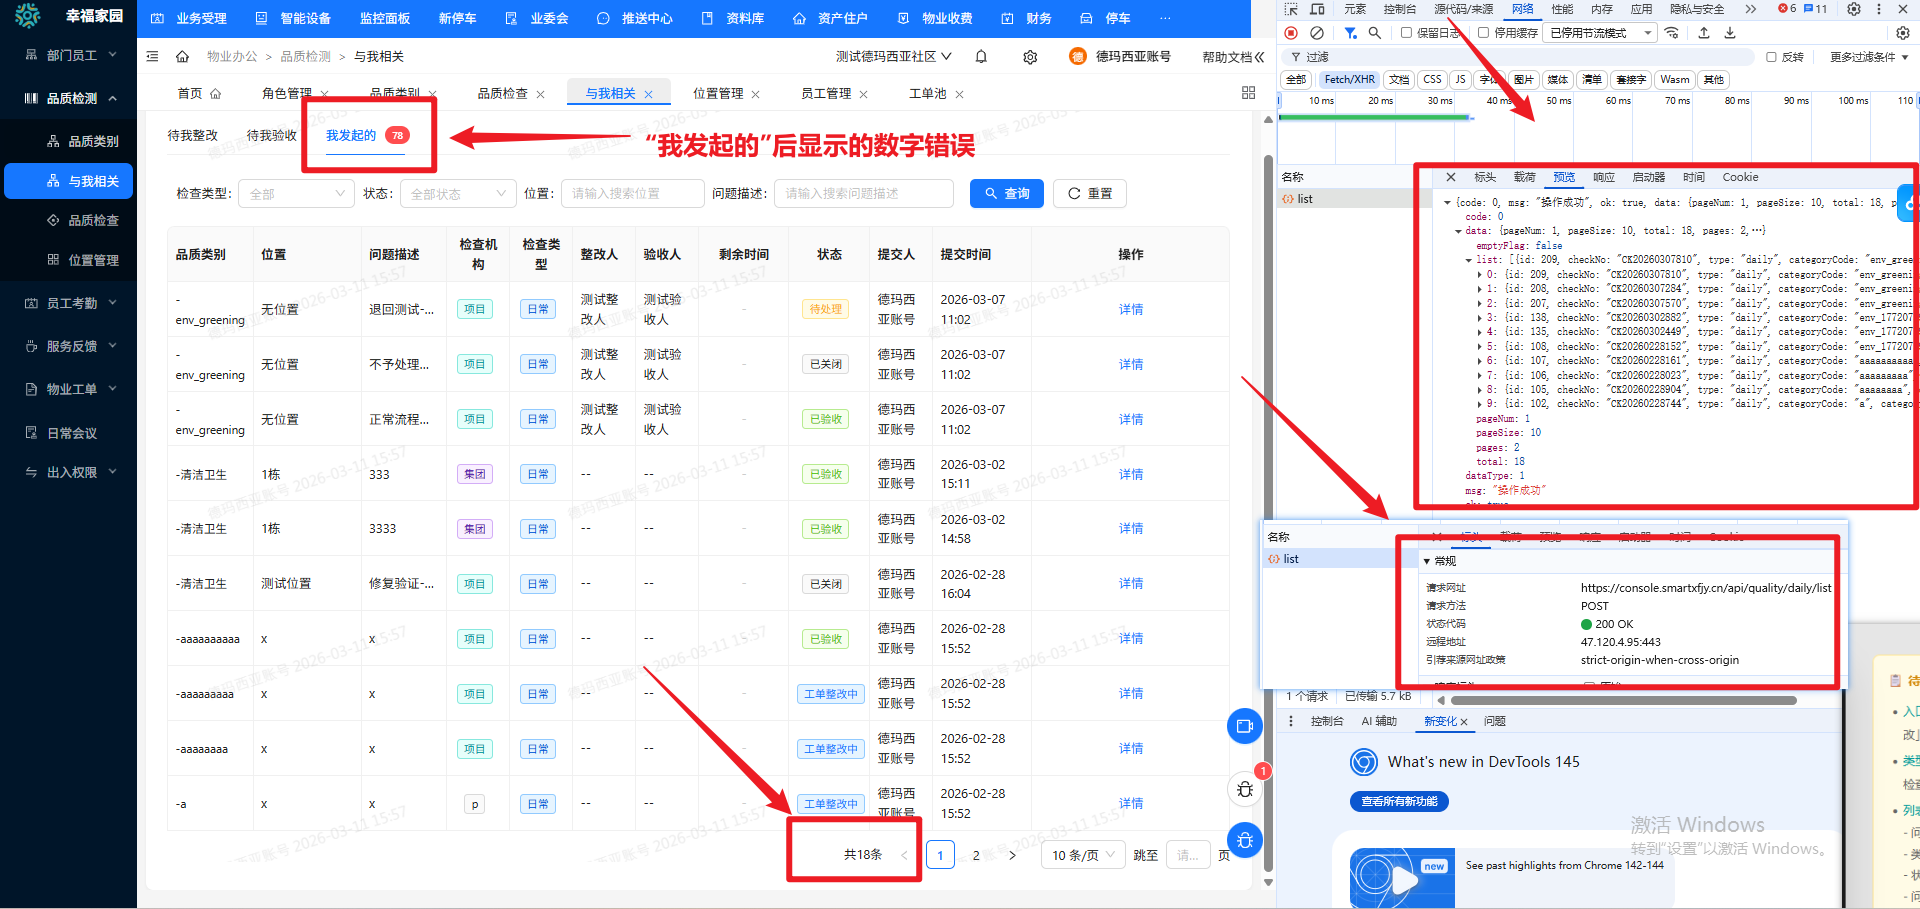
Task: Click the 位置 search input field
Action: coord(632,194)
